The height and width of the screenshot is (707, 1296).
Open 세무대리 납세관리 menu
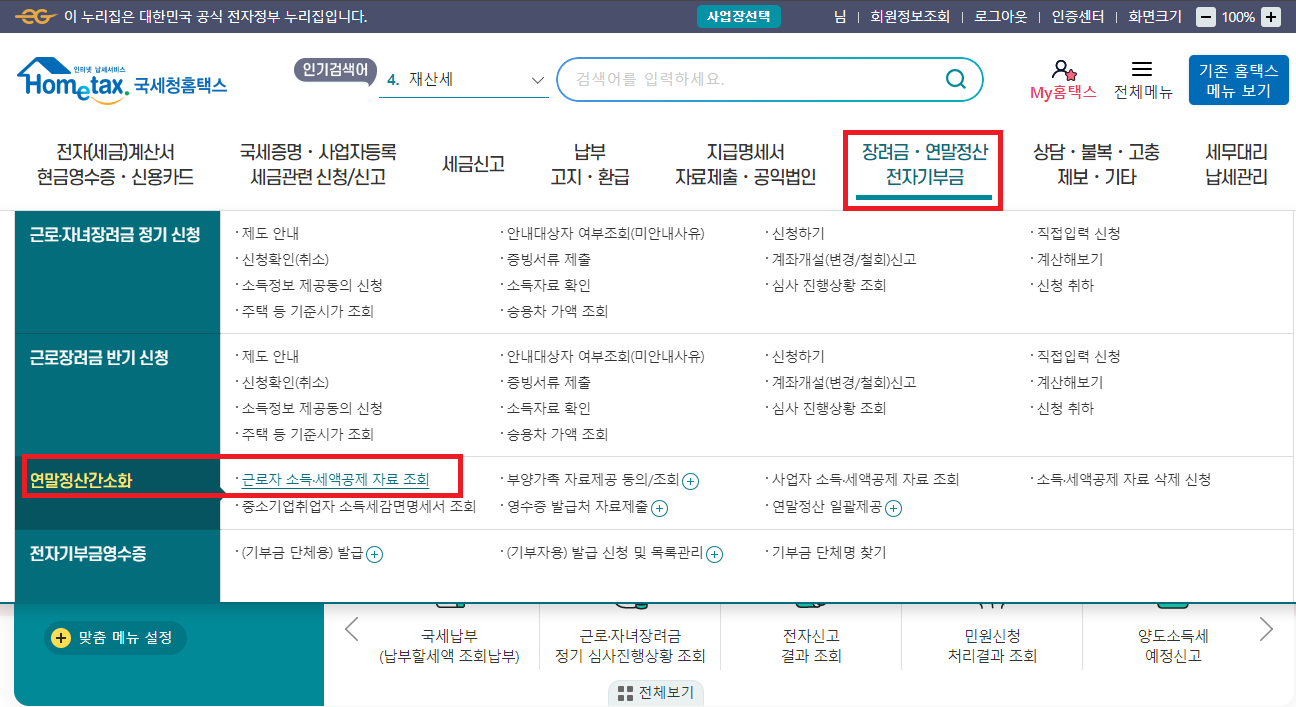[x=1237, y=165]
